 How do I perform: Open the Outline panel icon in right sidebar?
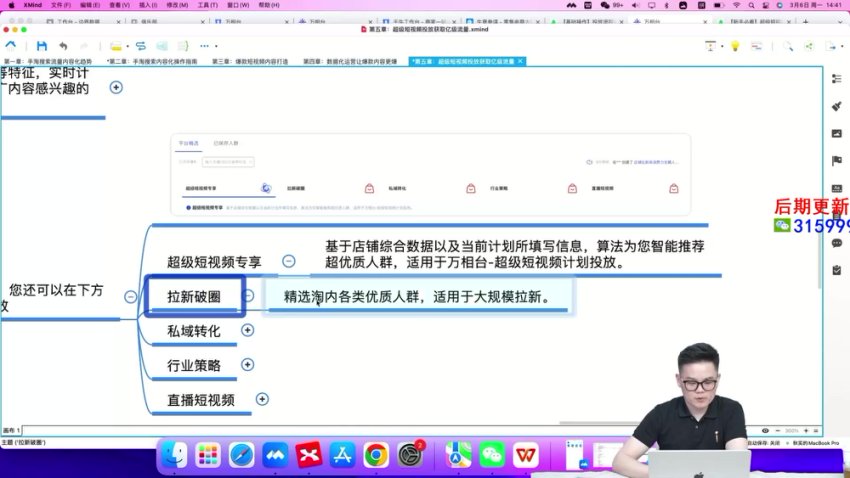pyautogui.click(x=836, y=79)
